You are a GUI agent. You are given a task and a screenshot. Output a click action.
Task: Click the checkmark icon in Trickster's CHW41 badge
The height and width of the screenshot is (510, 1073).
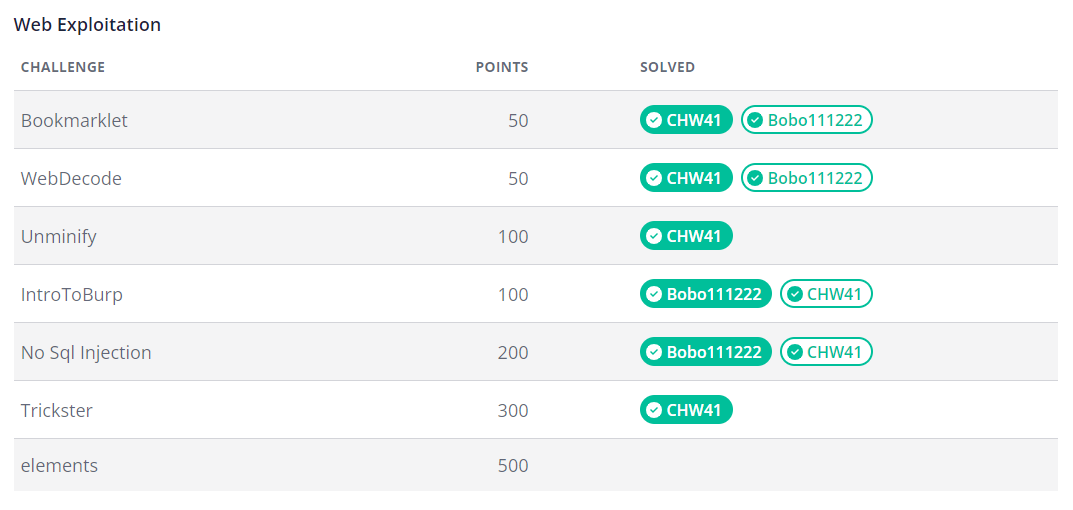pos(654,410)
